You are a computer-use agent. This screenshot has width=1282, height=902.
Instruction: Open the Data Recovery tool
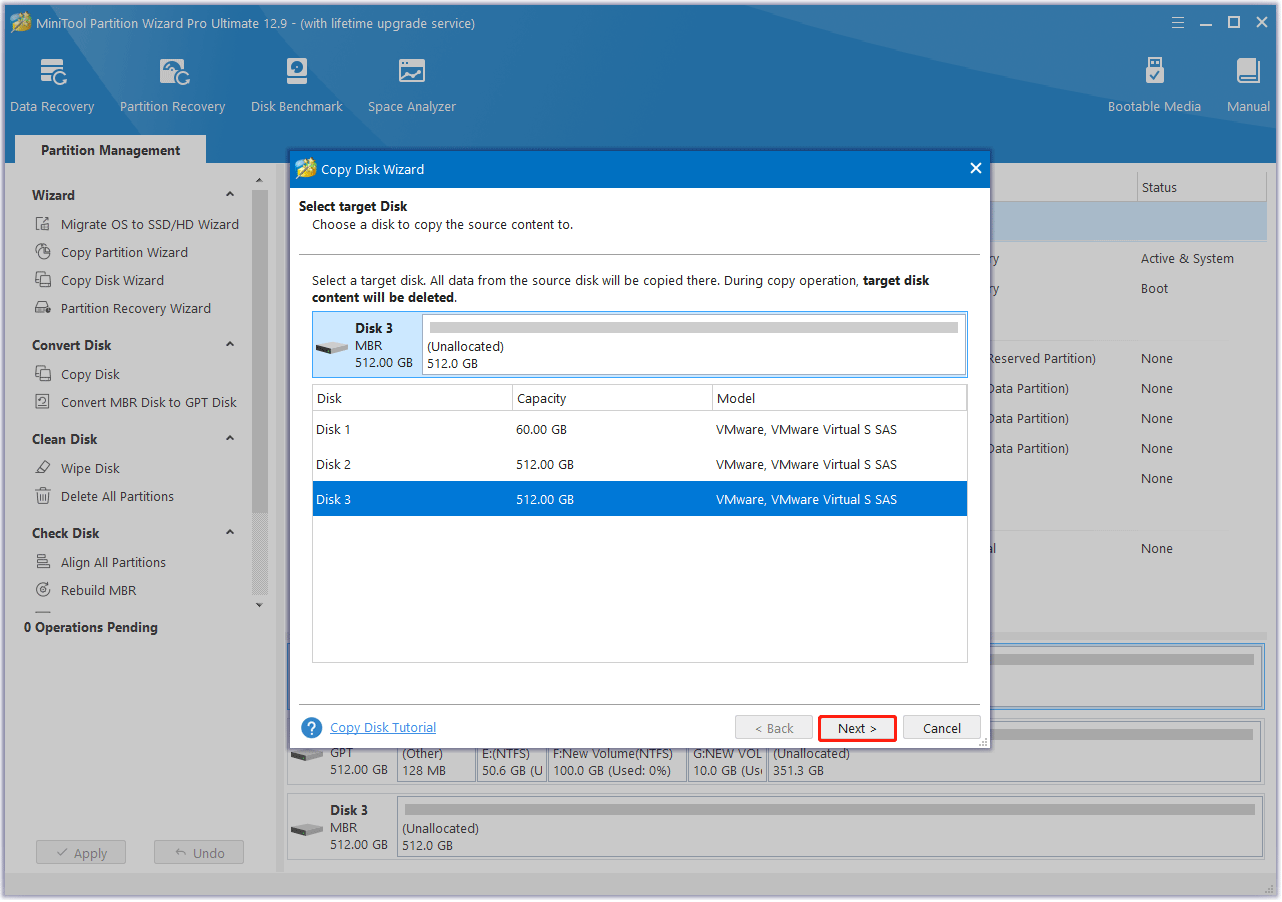[x=52, y=85]
